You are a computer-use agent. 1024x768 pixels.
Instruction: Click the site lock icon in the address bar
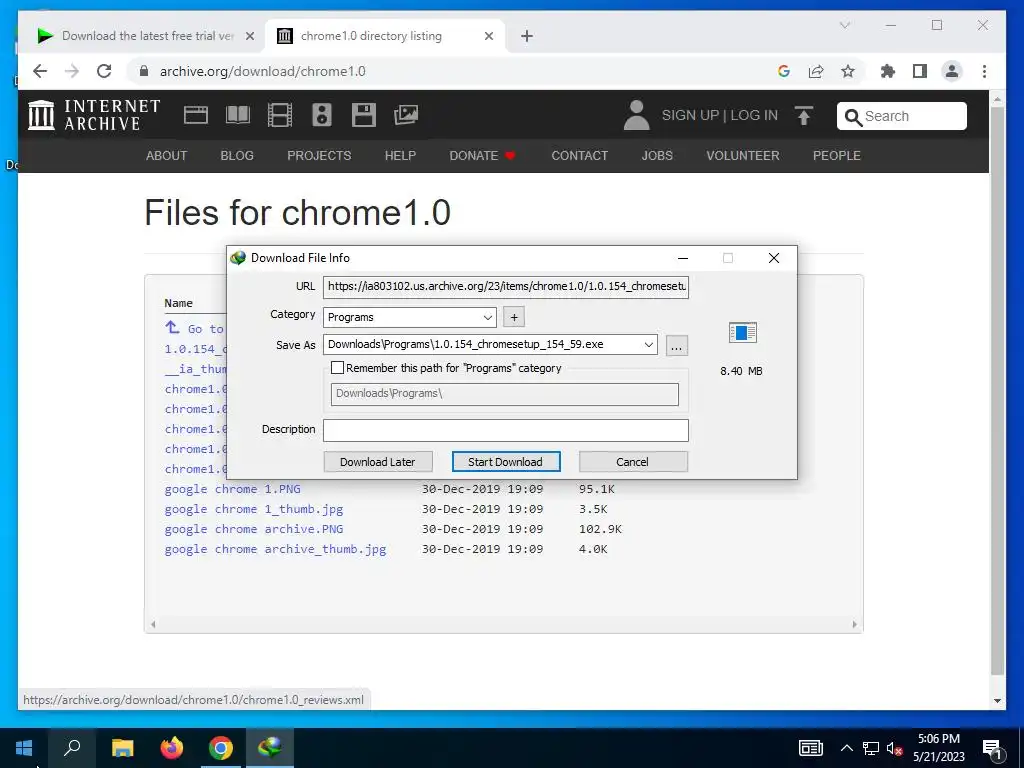(x=144, y=71)
